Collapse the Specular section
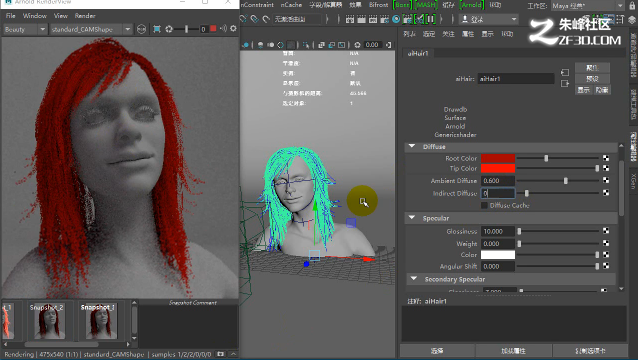Image resolution: width=638 pixels, height=360 pixels. click(x=412, y=218)
